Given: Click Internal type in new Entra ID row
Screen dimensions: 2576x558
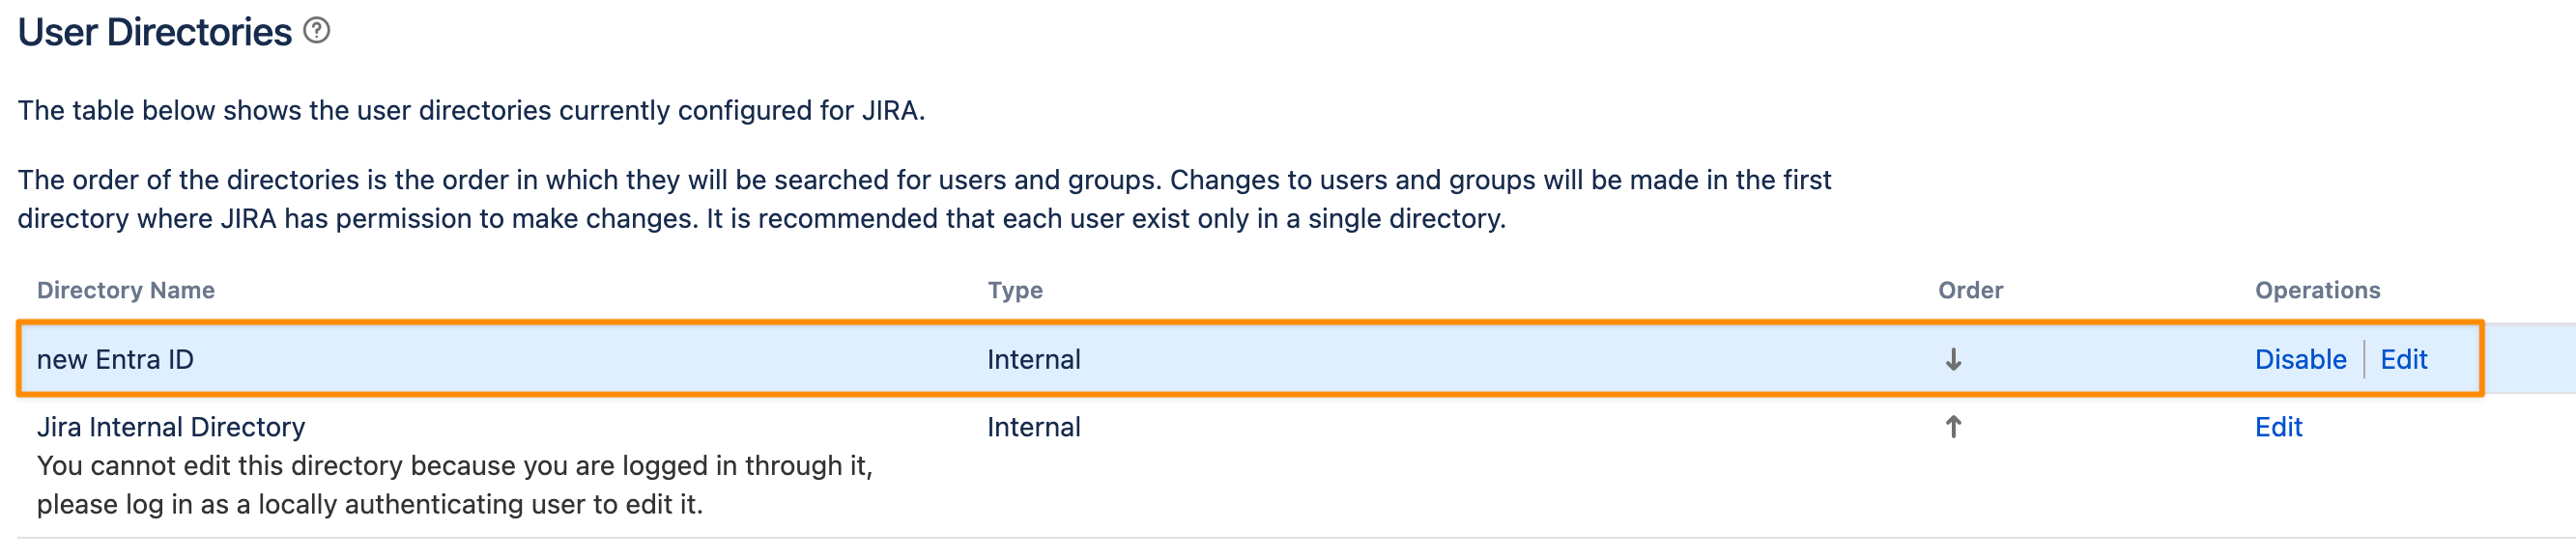Looking at the screenshot, I should pyautogui.click(x=1033, y=359).
